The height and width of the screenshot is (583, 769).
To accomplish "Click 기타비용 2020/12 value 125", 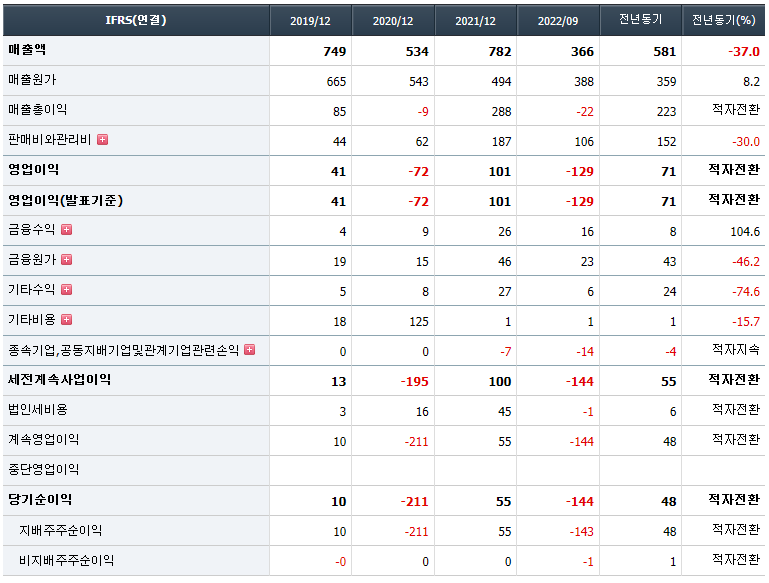I will [x=419, y=322].
